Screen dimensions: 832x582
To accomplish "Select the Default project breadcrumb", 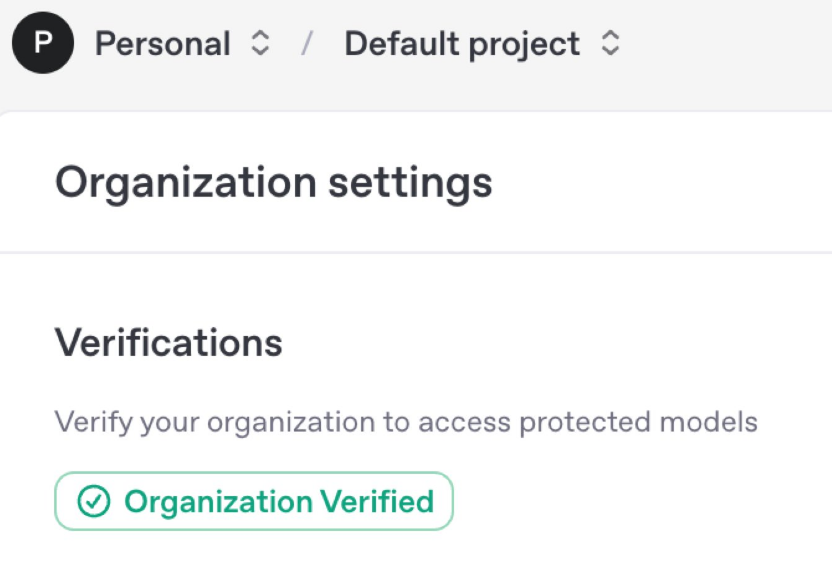I will [462, 43].
